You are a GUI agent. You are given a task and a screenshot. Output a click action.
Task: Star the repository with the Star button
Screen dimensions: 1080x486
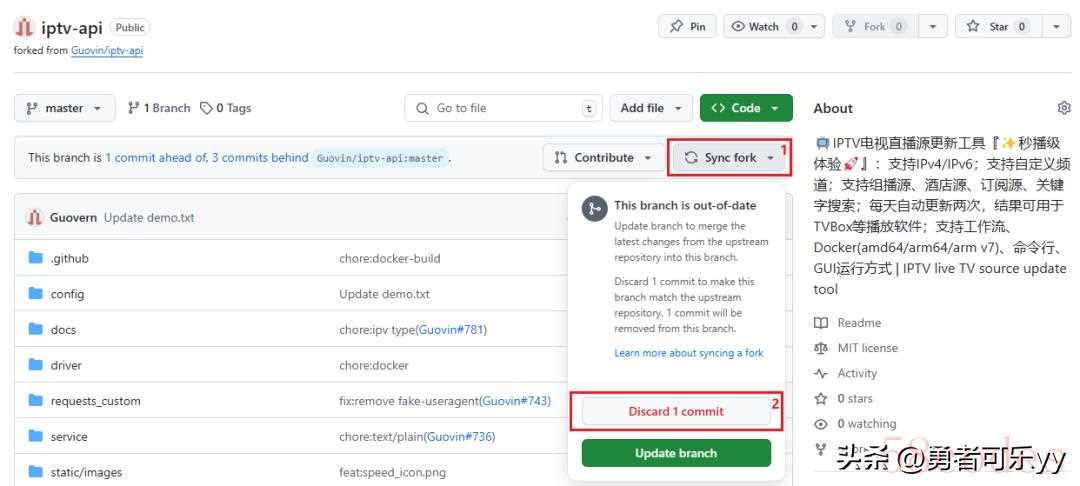999,27
